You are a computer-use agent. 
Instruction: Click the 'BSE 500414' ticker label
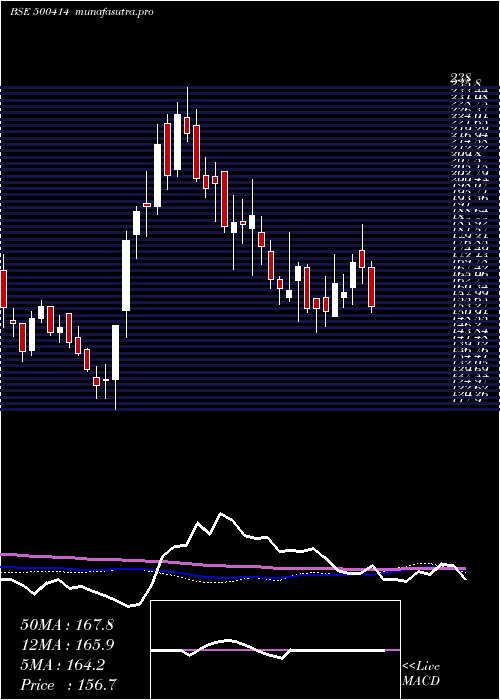[39, 12]
